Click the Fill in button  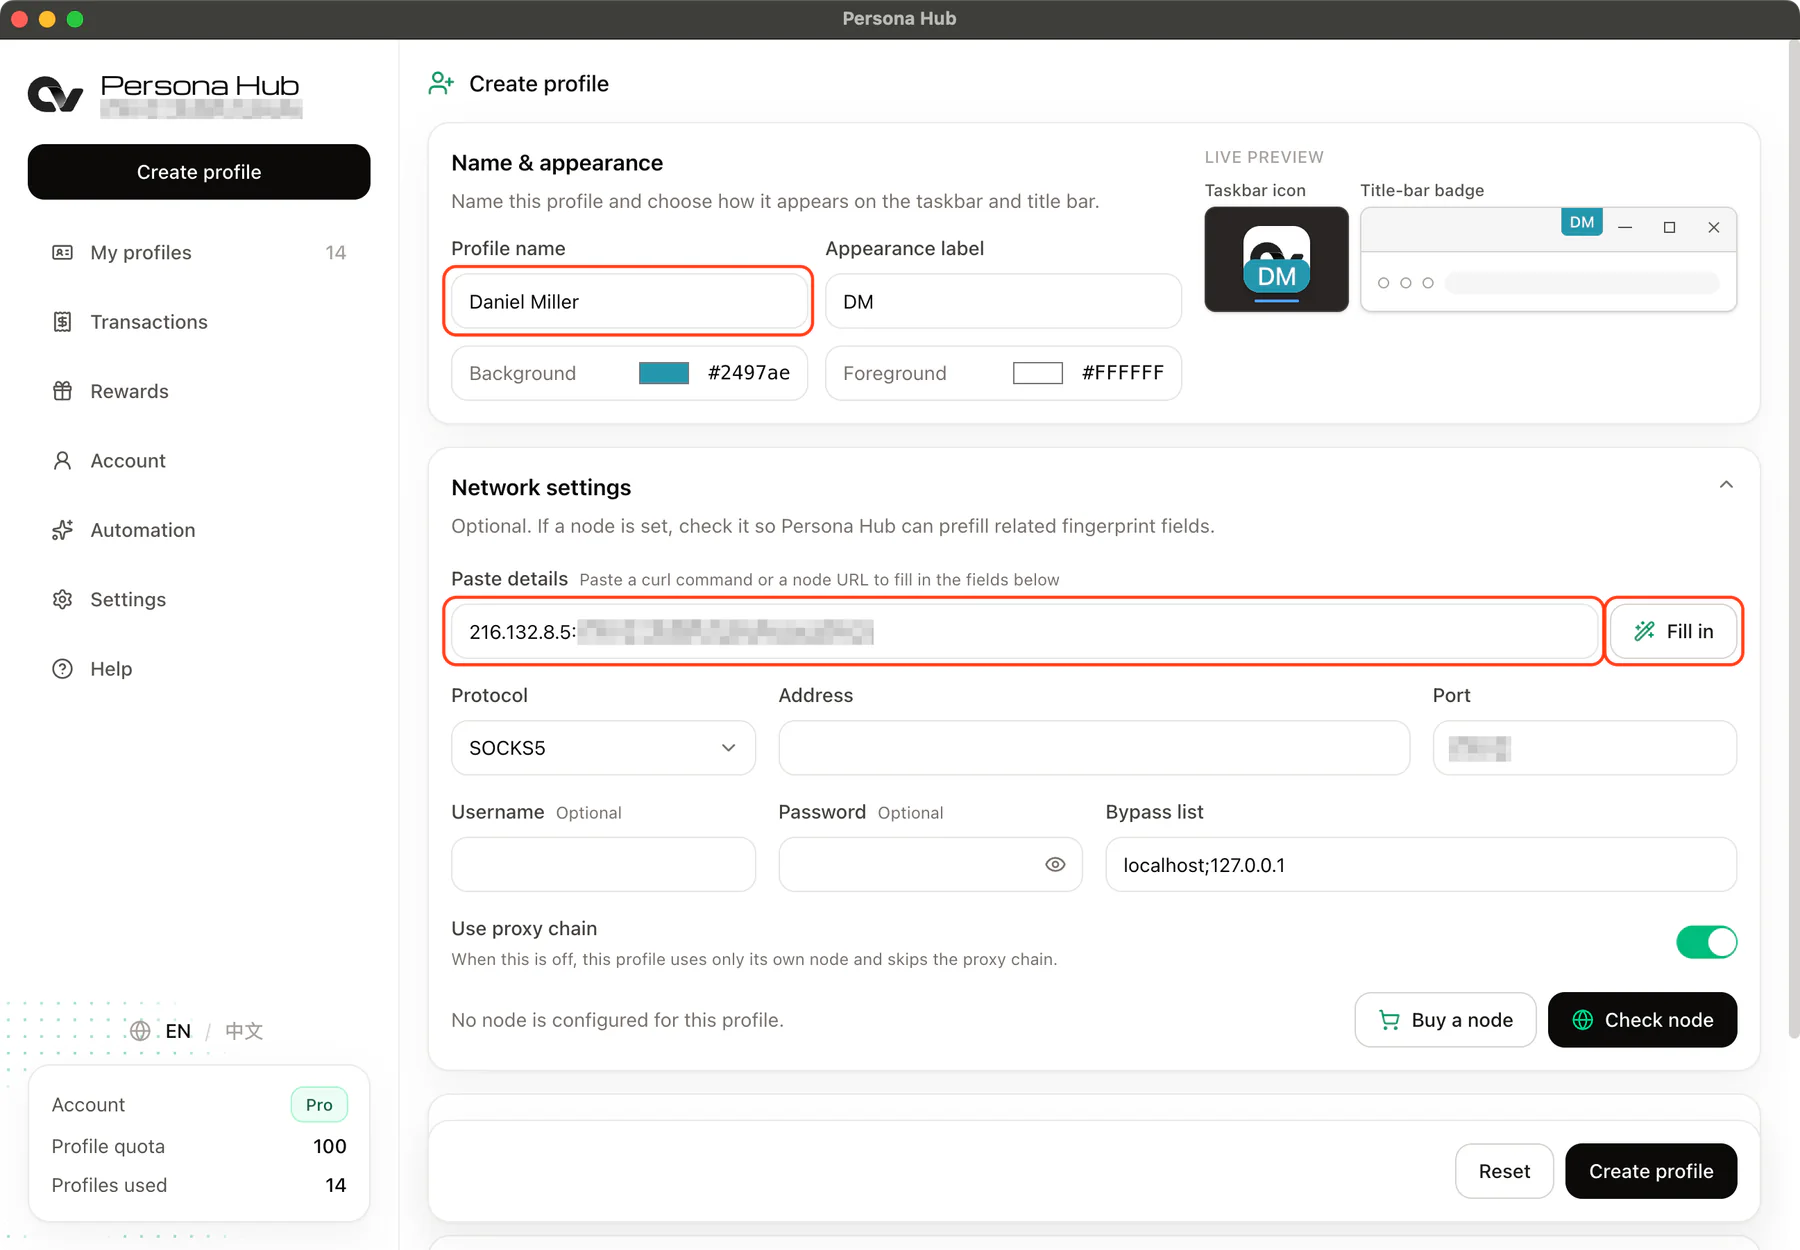pyautogui.click(x=1673, y=631)
